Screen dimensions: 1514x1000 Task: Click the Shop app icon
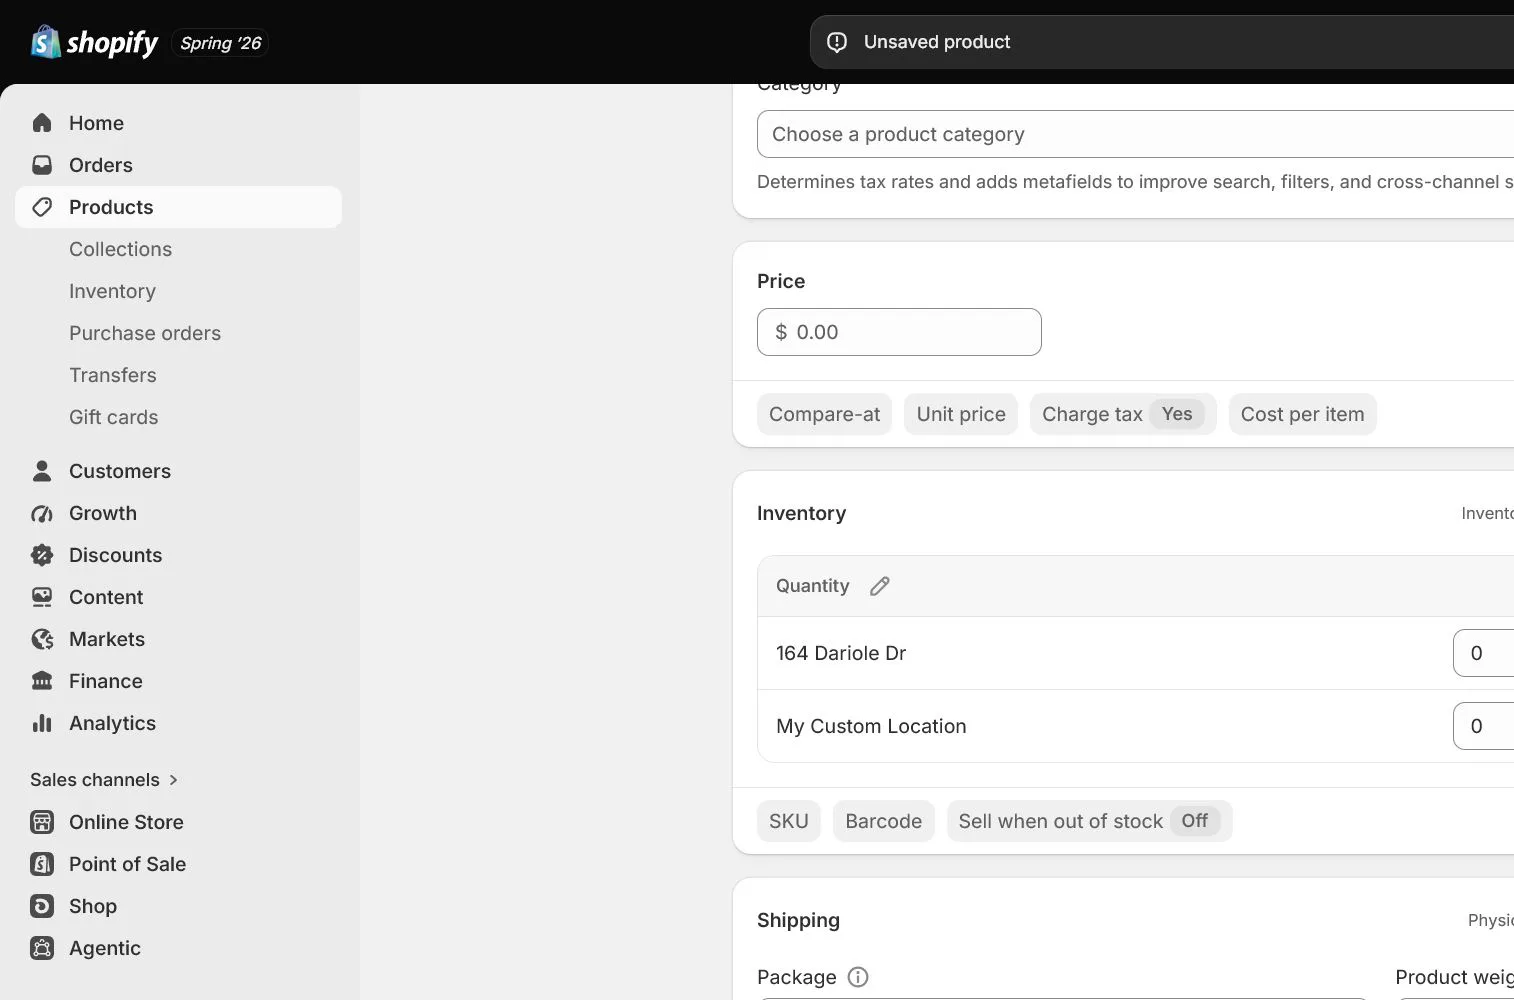click(x=42, y=906)
